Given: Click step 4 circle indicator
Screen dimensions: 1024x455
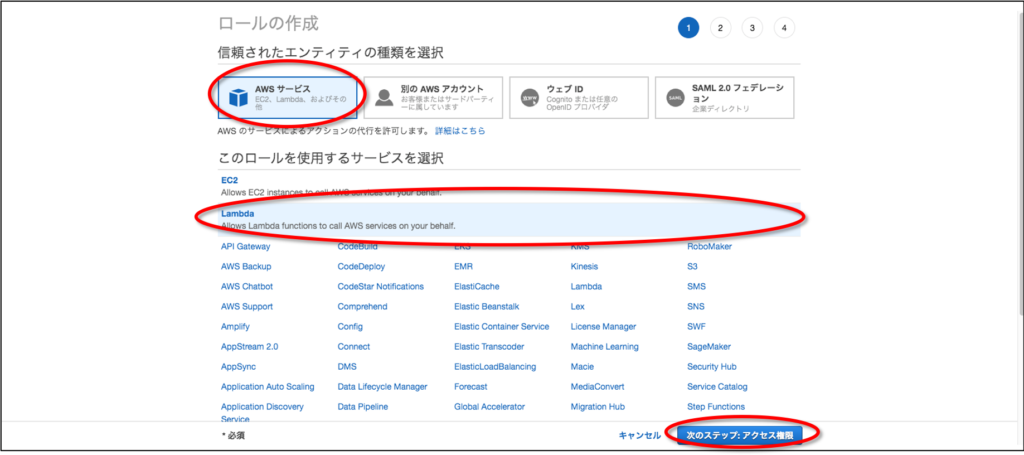Looking at the screenshot, I should [x=784, y=28].
